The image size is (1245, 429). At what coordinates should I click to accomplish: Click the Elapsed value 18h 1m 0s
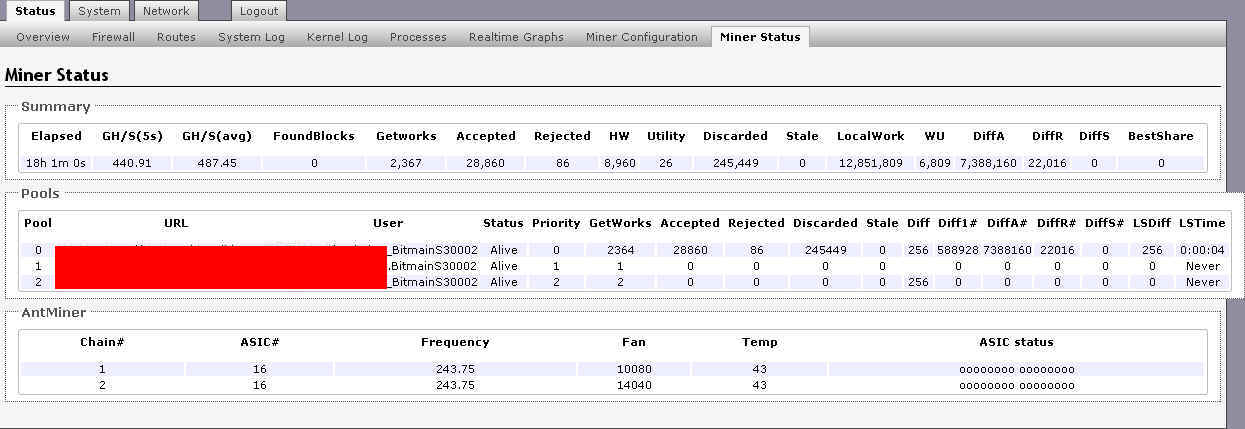pos(57,163)
